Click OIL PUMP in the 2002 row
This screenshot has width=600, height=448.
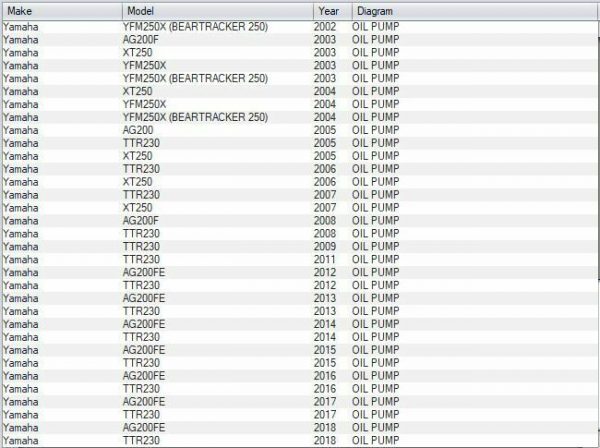click(x=376, y=27)
